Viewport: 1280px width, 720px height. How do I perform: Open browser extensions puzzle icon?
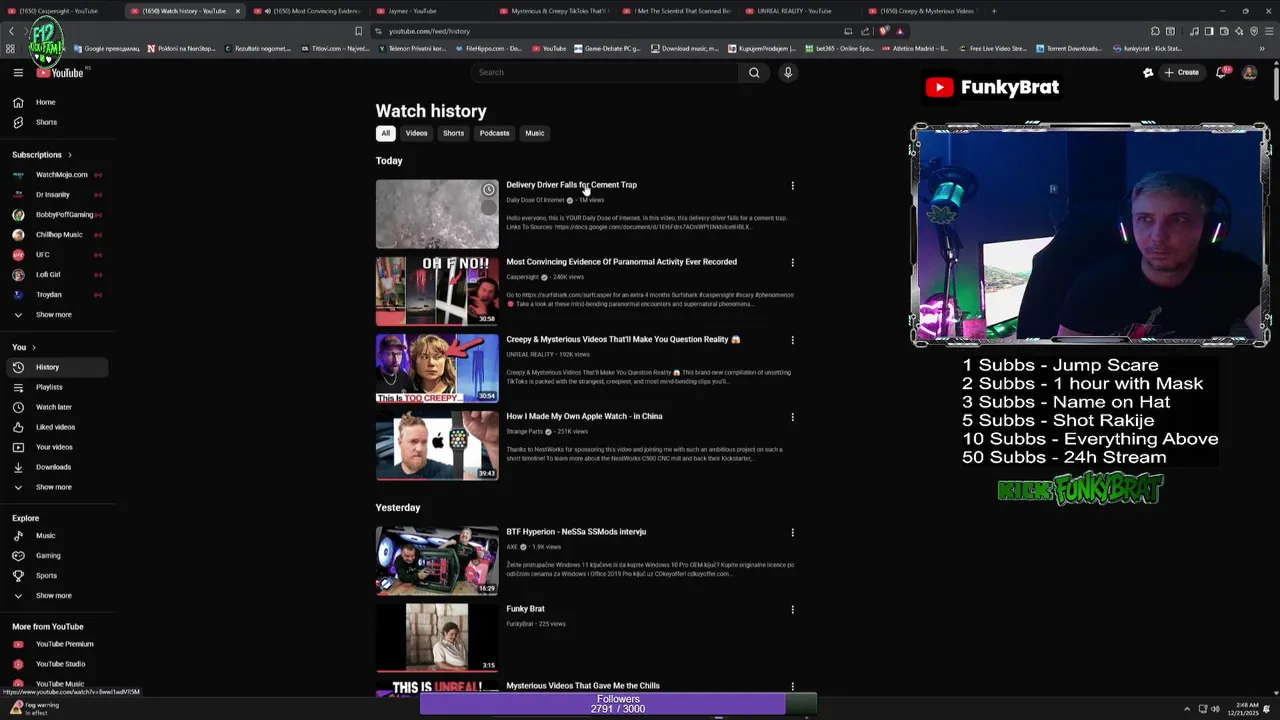point(1155,31)
